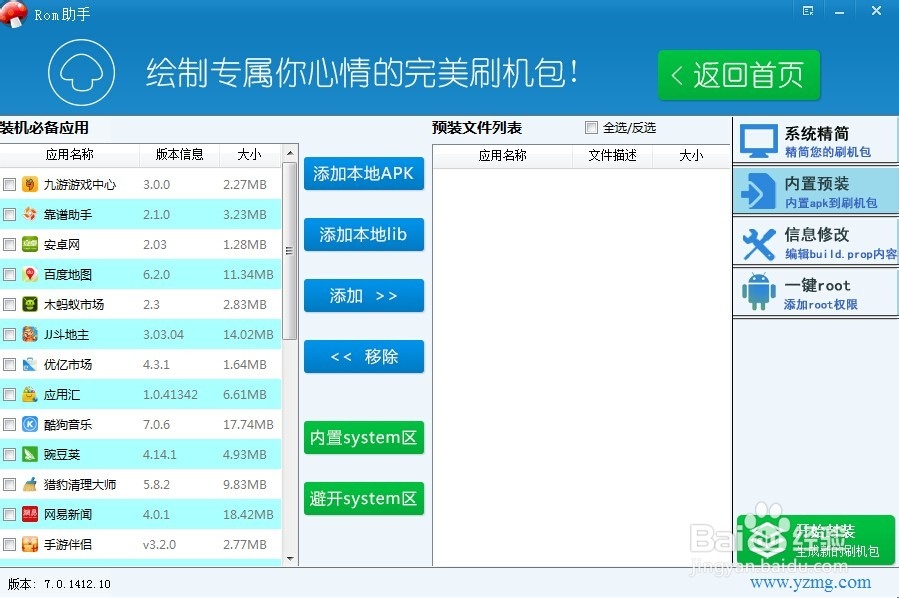899x598 pixels.
Task: Check the 猎豹清理大师 checkbox
Action: coord(9,484)
